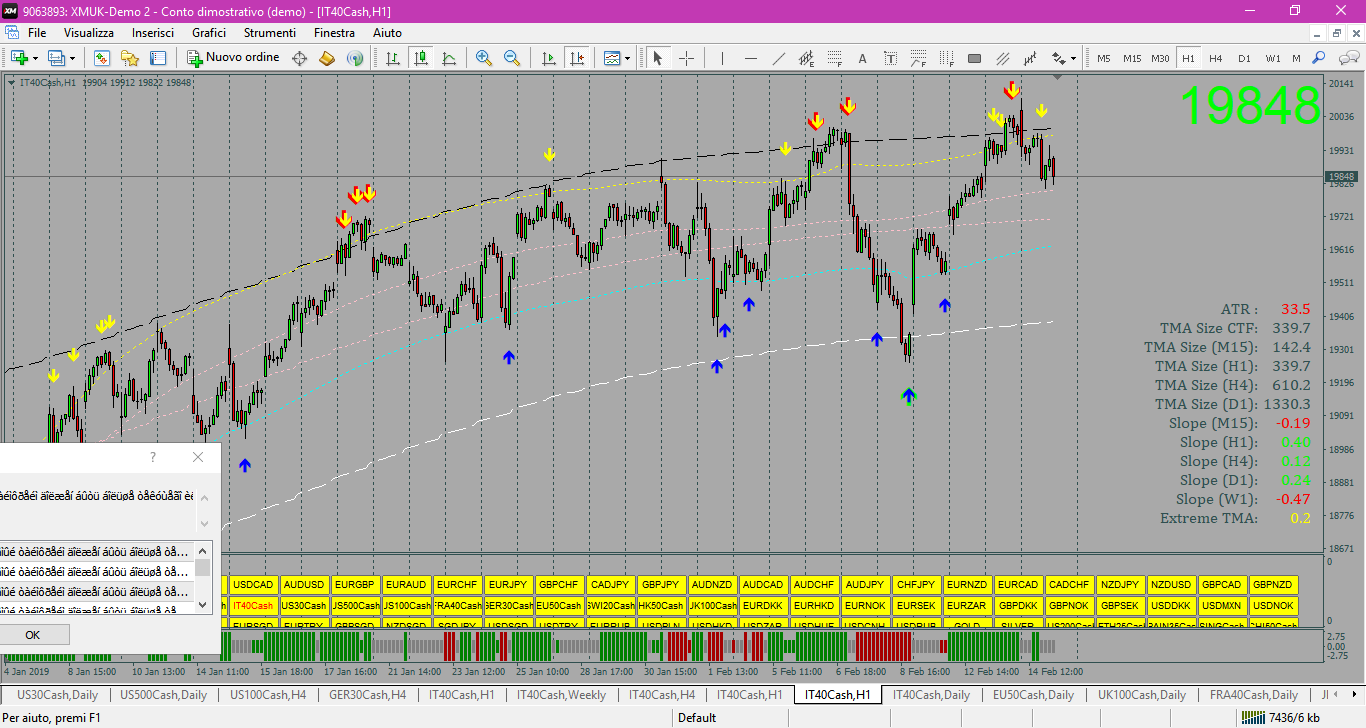Open the Aiuto menu
Image resolution: width=1366 pixels, height=728 pixels.
click(x=387, y=33)
